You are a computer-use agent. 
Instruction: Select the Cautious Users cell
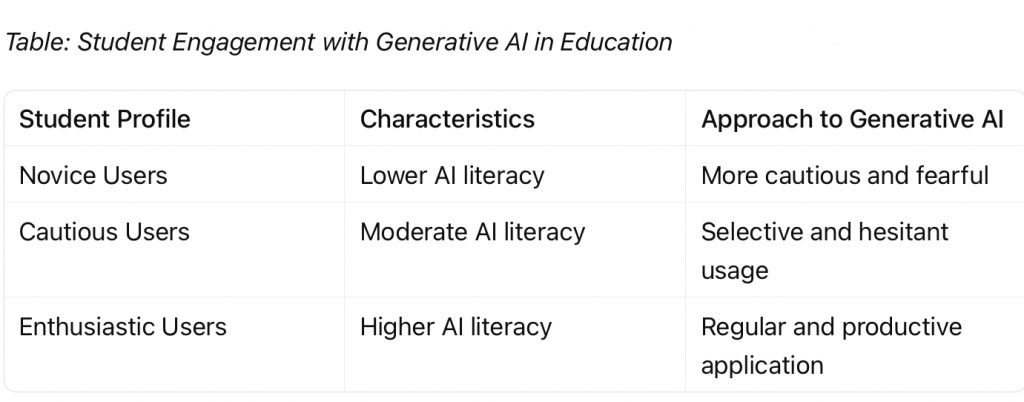click(x=104, y=232)
